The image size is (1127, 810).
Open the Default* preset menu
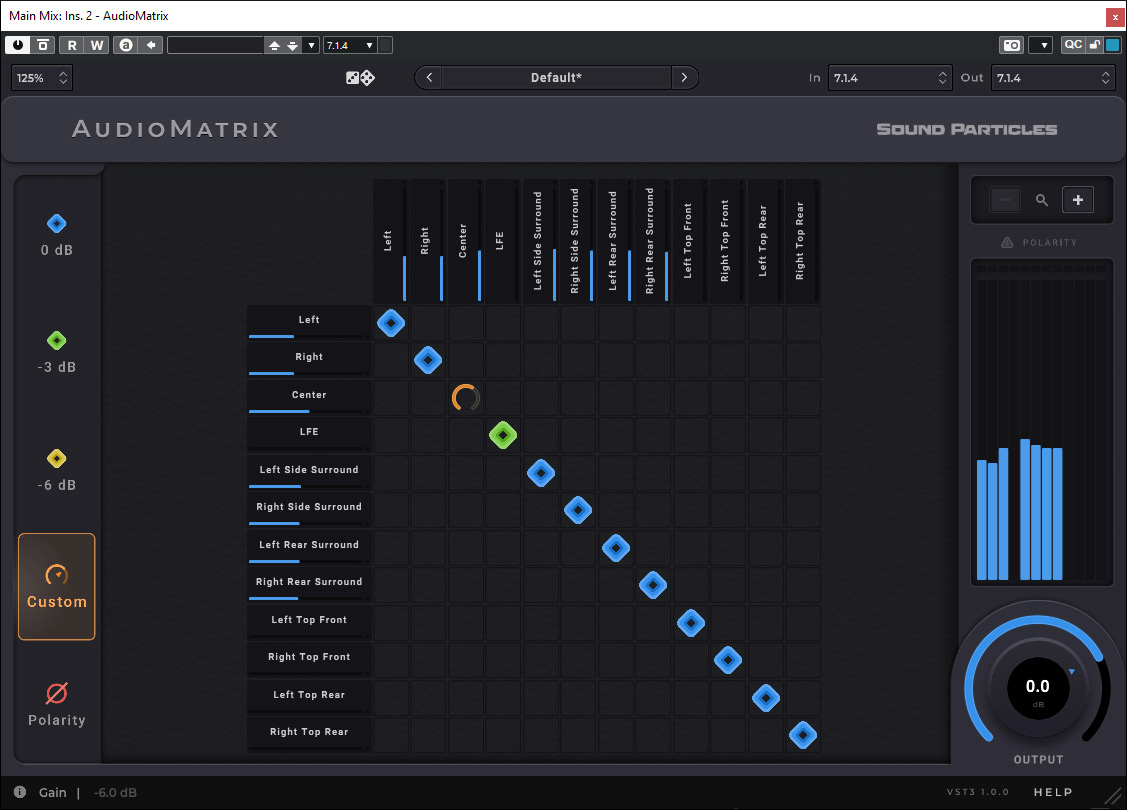[x=556, y=78]
